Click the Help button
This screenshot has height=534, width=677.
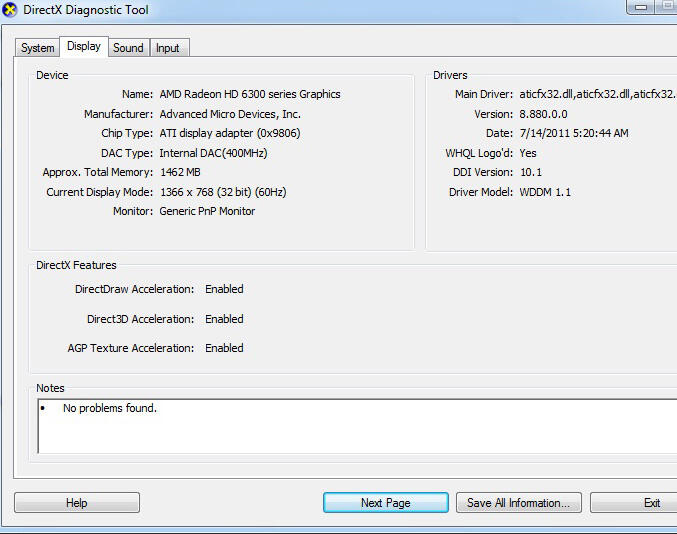point(77,502)
